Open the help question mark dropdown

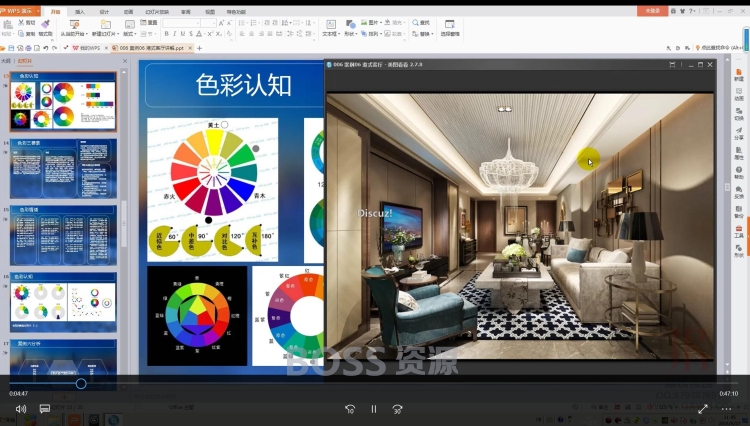[x=692, y=11]
